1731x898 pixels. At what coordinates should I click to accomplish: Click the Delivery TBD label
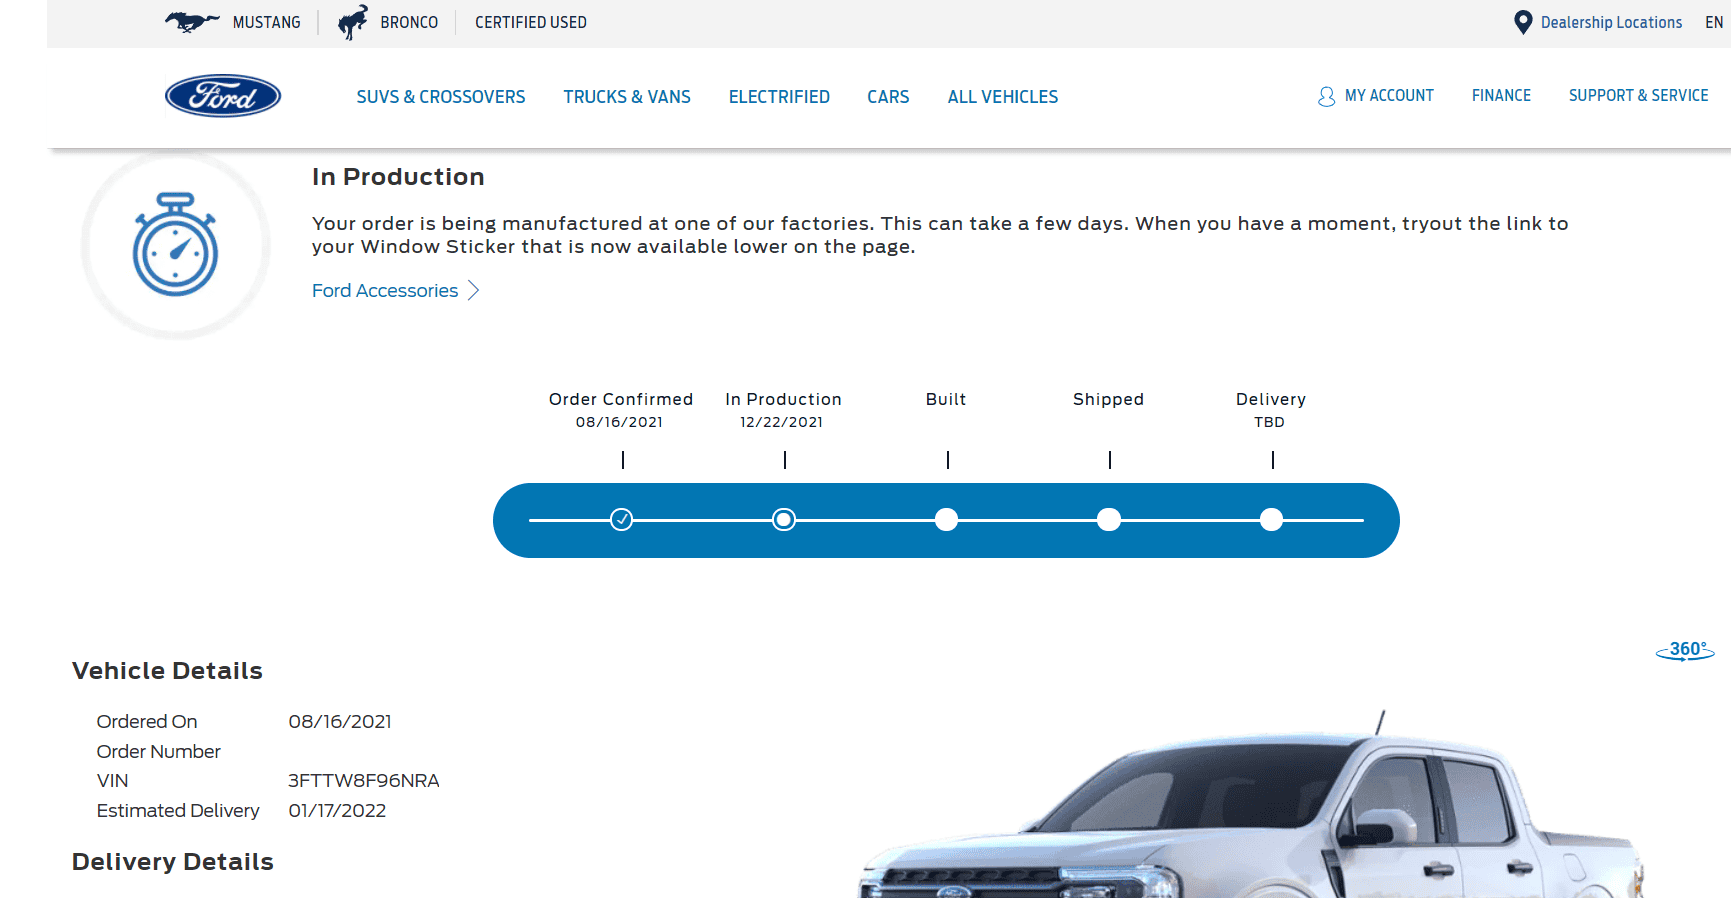click(x=1270, y=422)
